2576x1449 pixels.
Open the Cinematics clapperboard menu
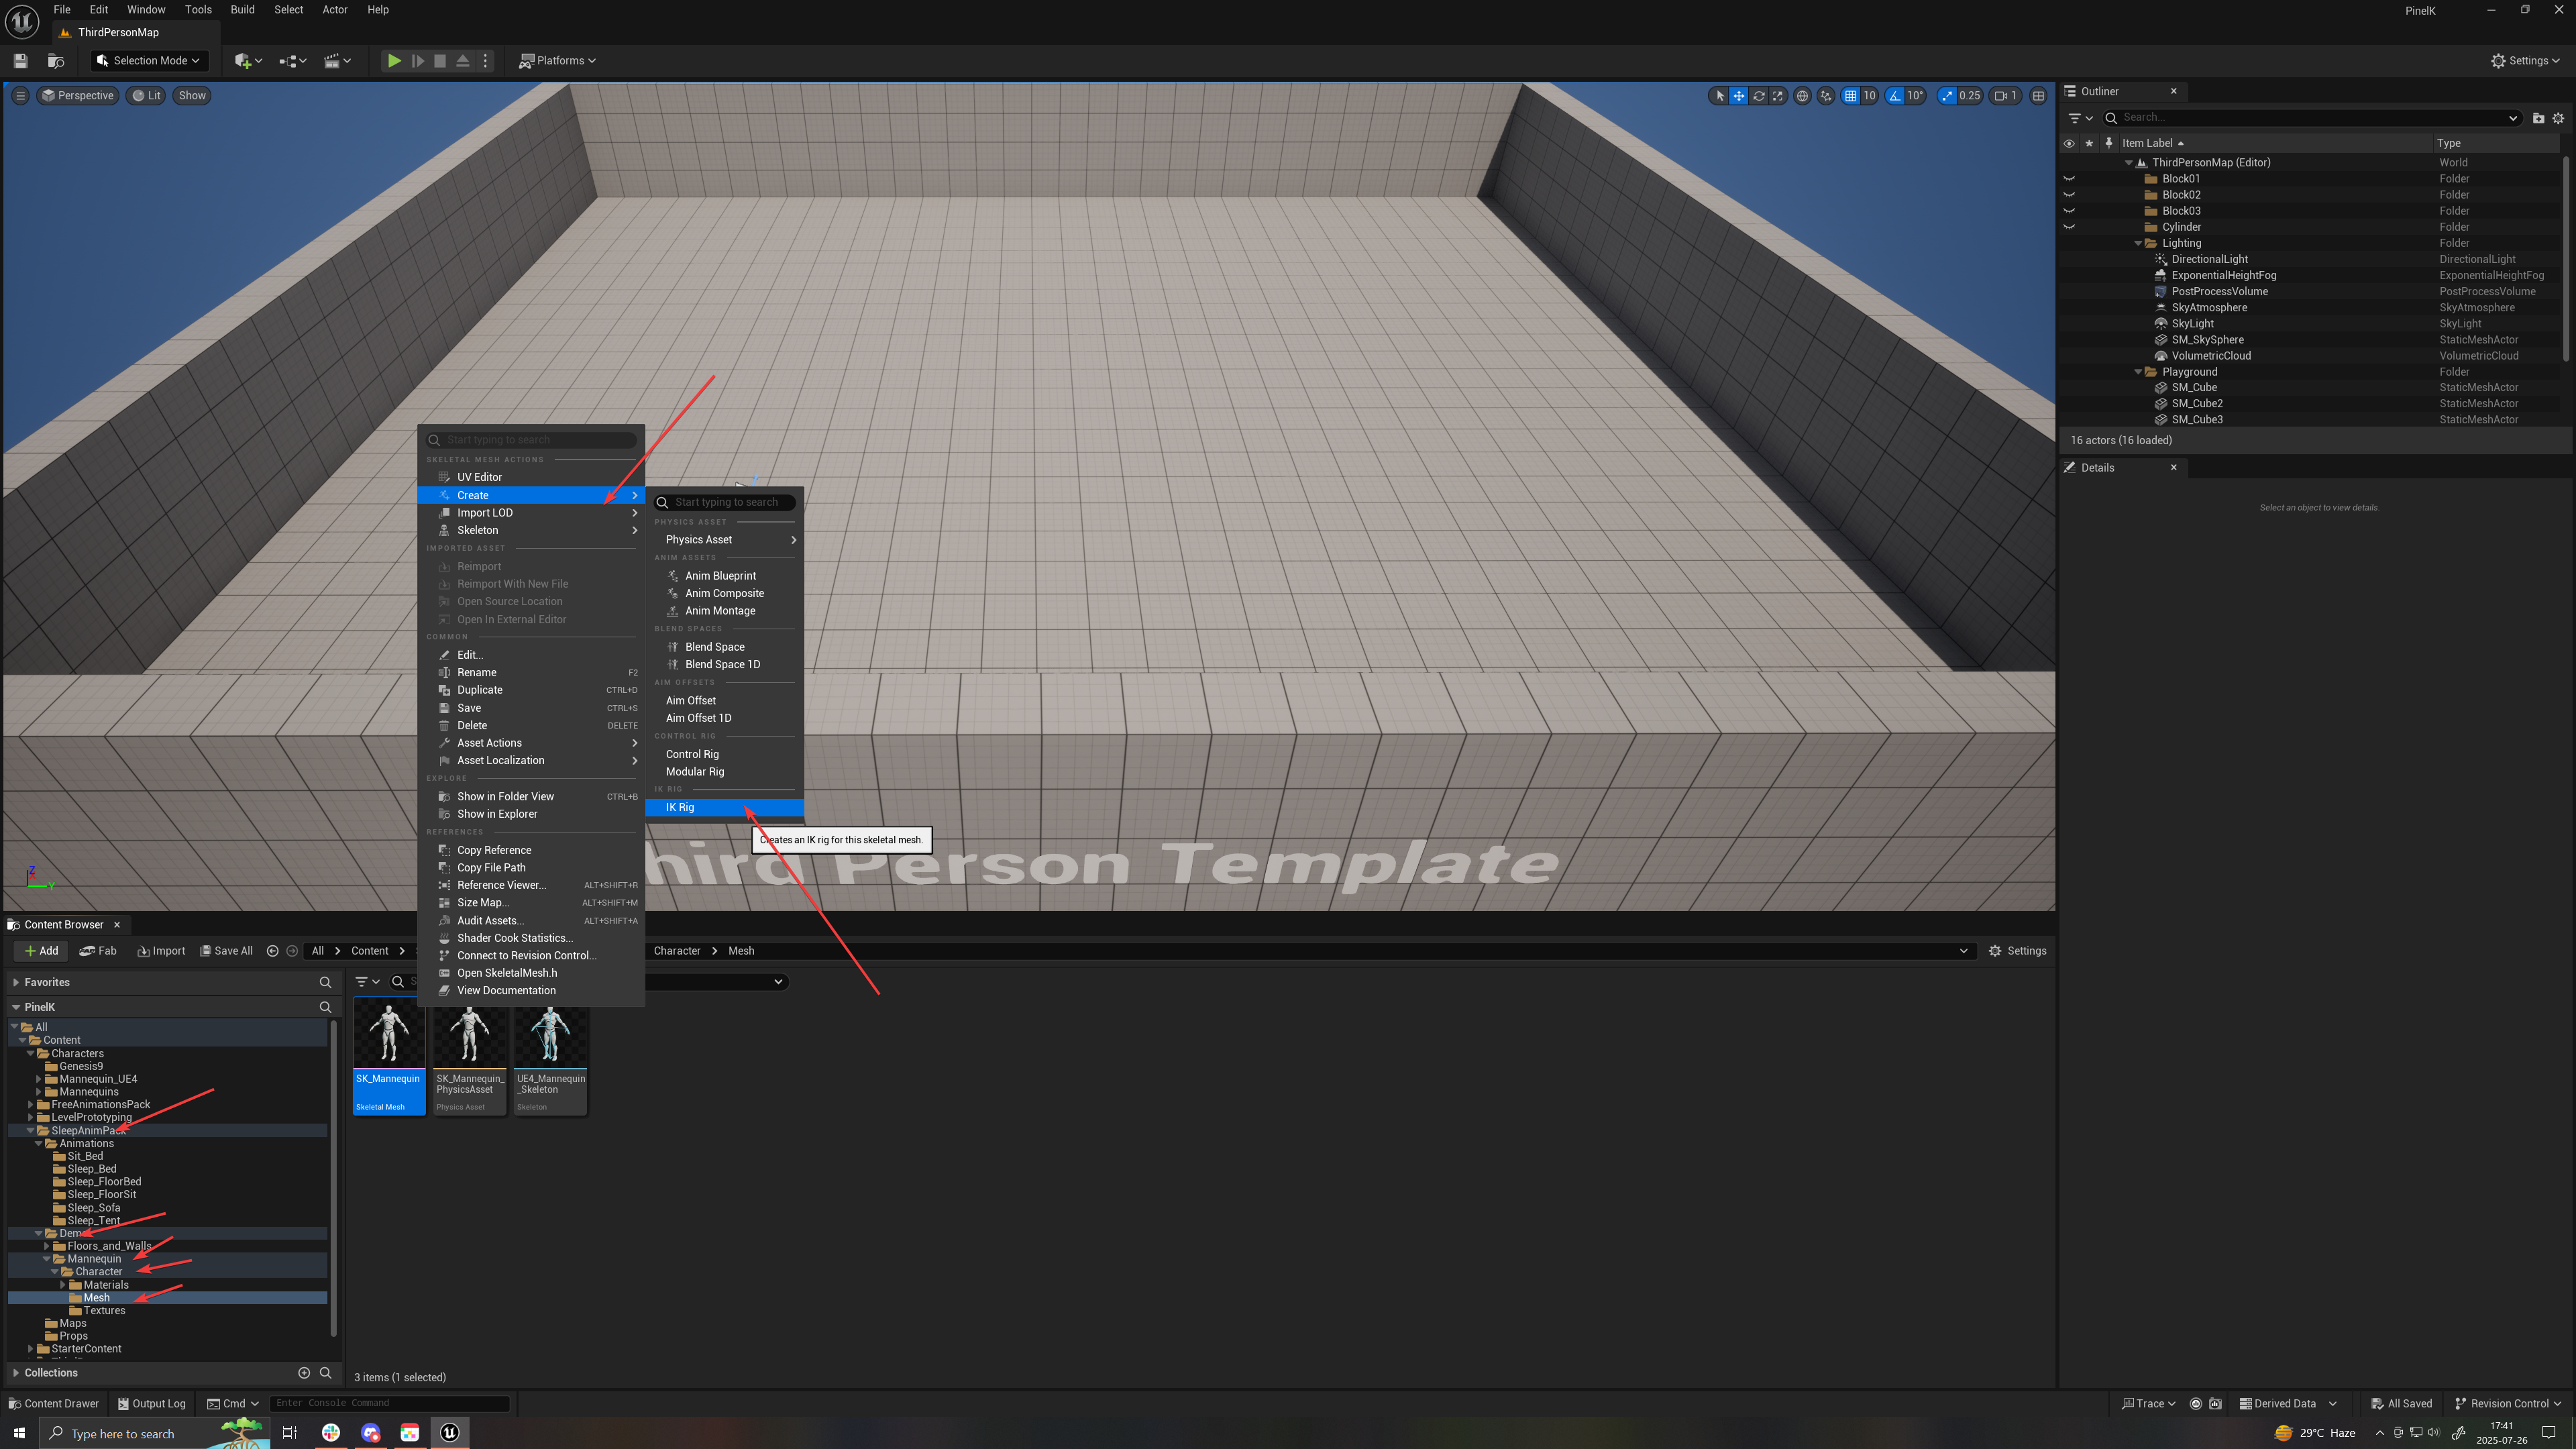pos(337,61)
